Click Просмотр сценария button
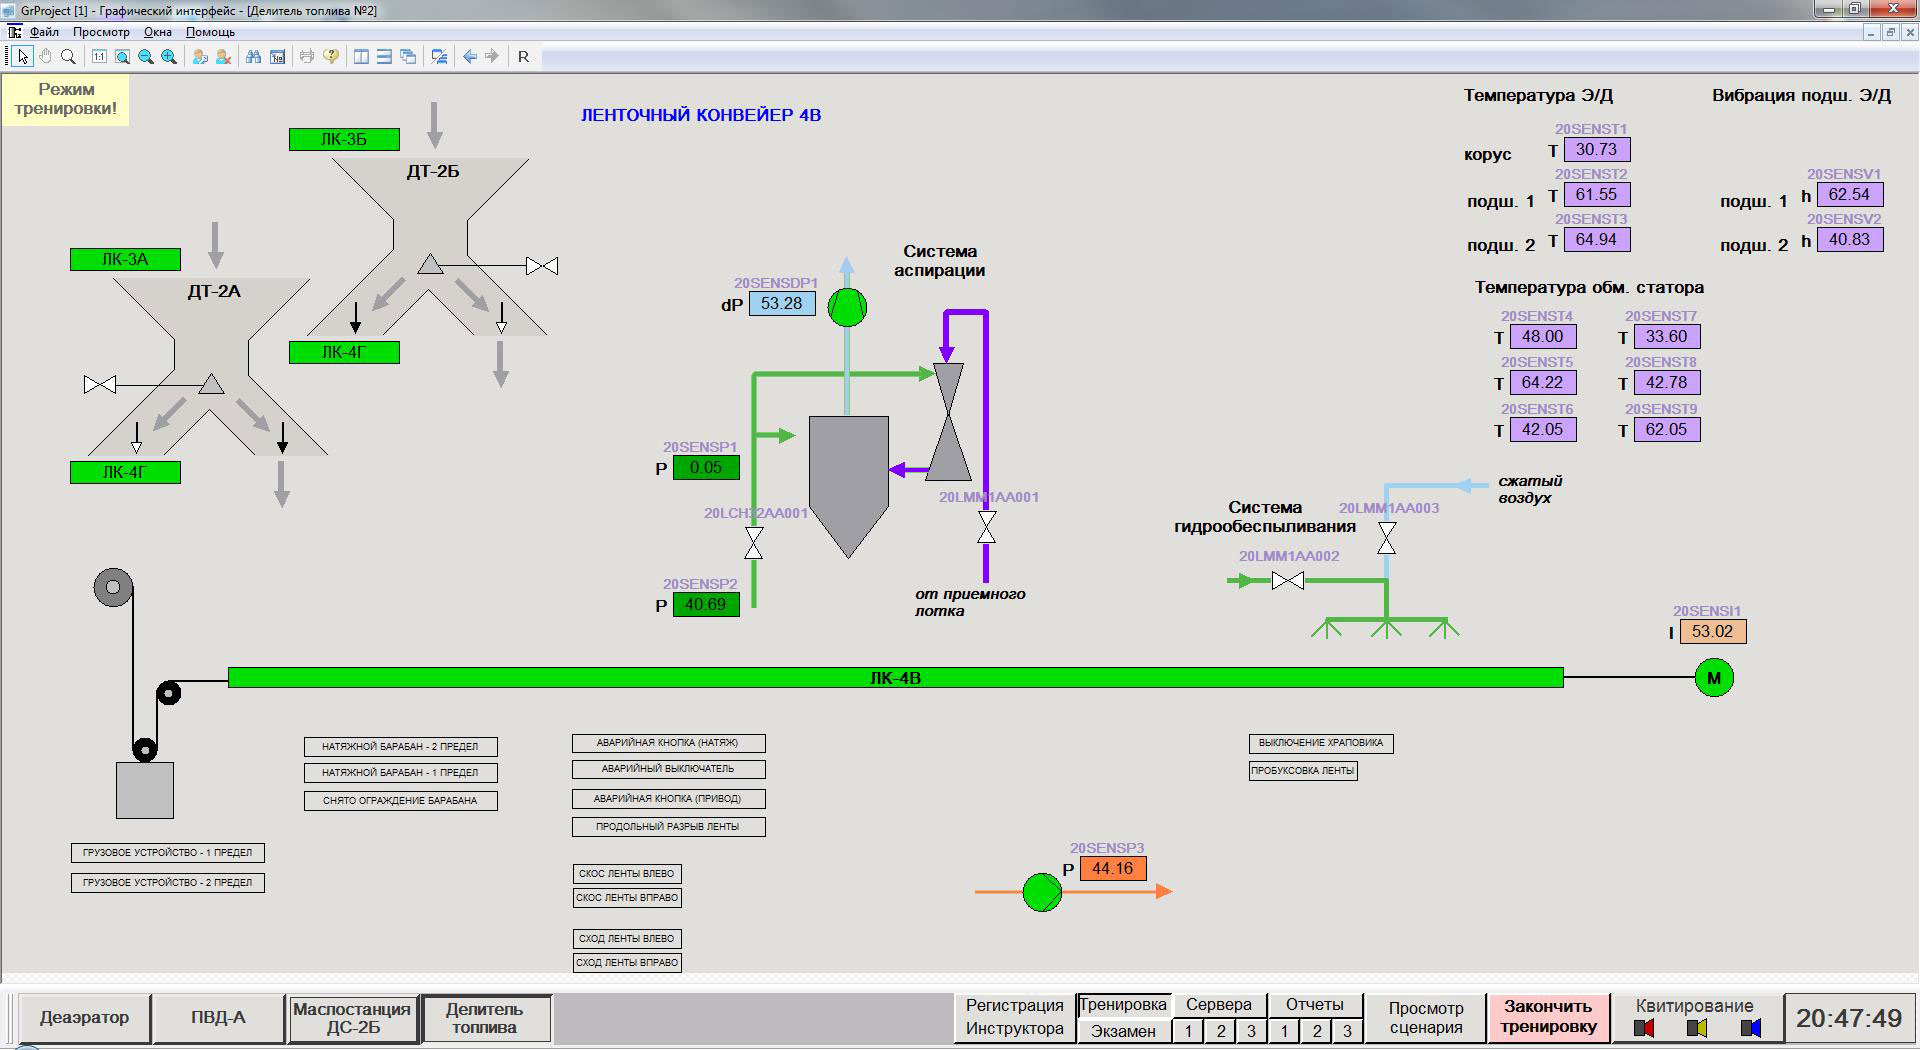The height and width of the screenshot is (1050, 1920). point(1426,1018)
